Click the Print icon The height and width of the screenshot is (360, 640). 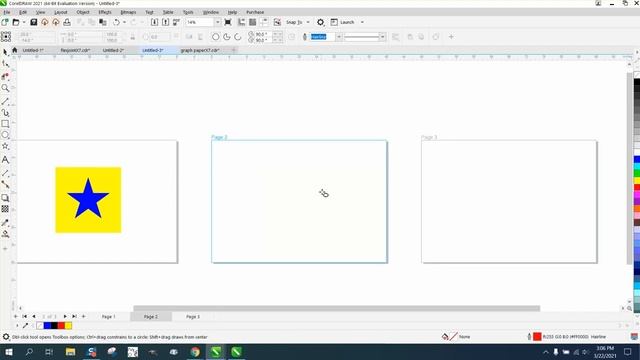[x=67, y=22]
